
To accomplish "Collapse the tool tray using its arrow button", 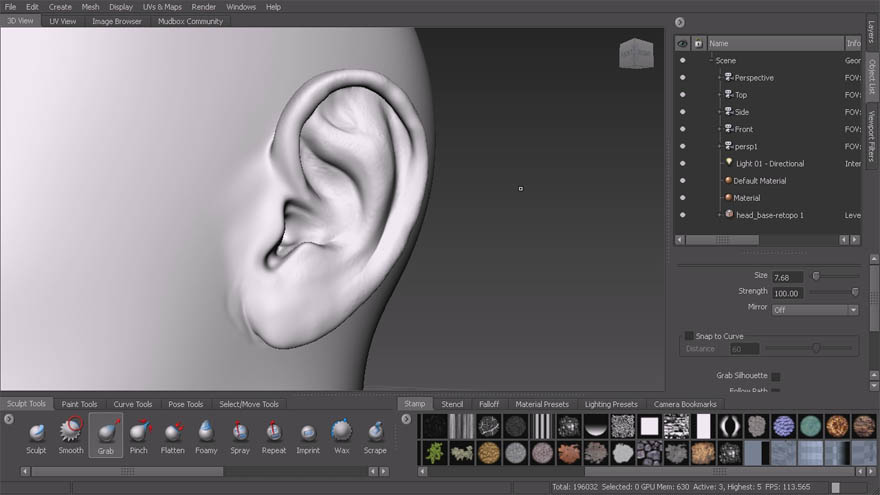I will (8, 419).
